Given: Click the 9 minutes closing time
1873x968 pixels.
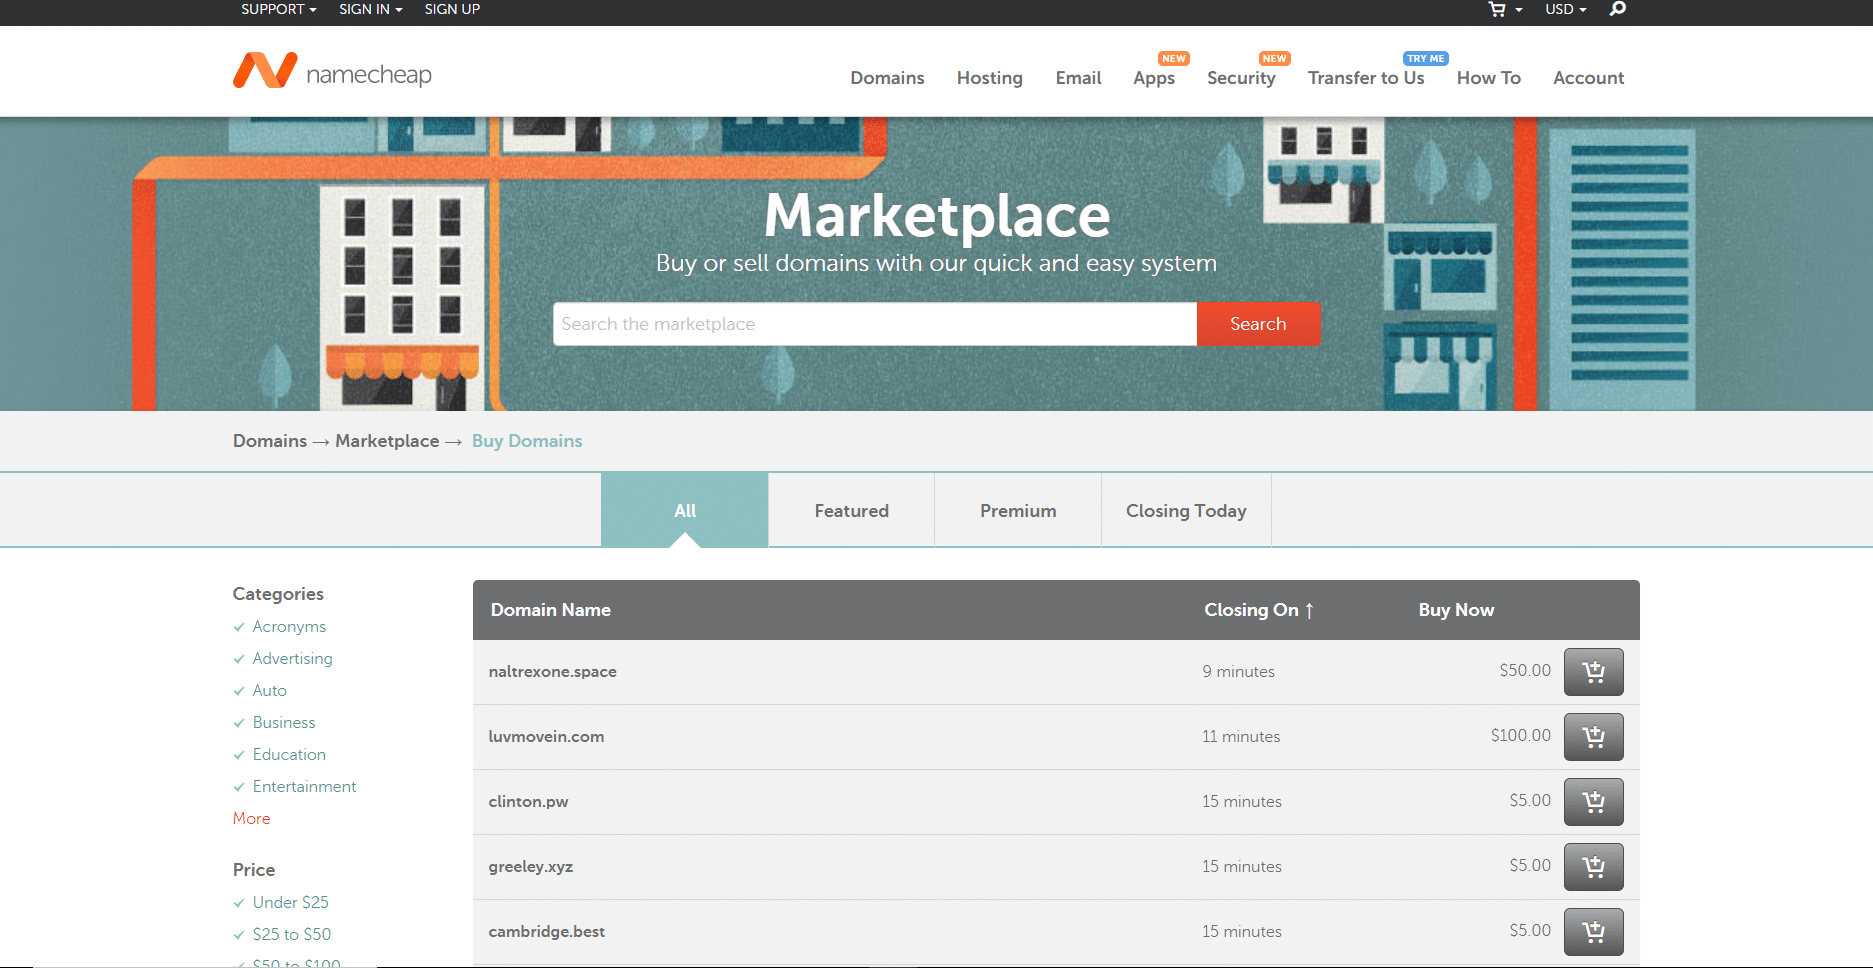Looking at the screenshot, I should [x=1238, y=672].
